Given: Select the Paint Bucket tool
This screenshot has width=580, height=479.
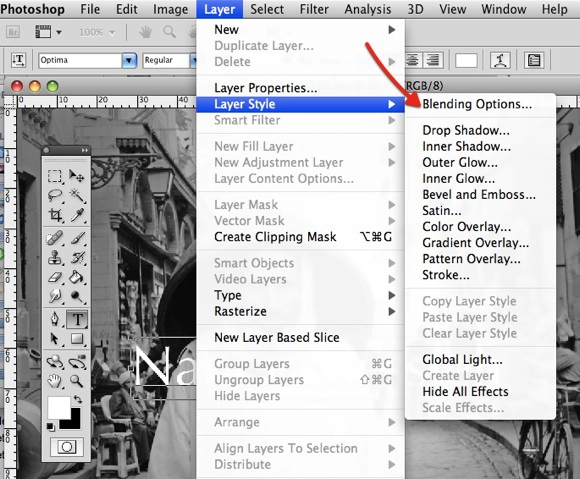Looking at the screenshot, I should point(77,277).
